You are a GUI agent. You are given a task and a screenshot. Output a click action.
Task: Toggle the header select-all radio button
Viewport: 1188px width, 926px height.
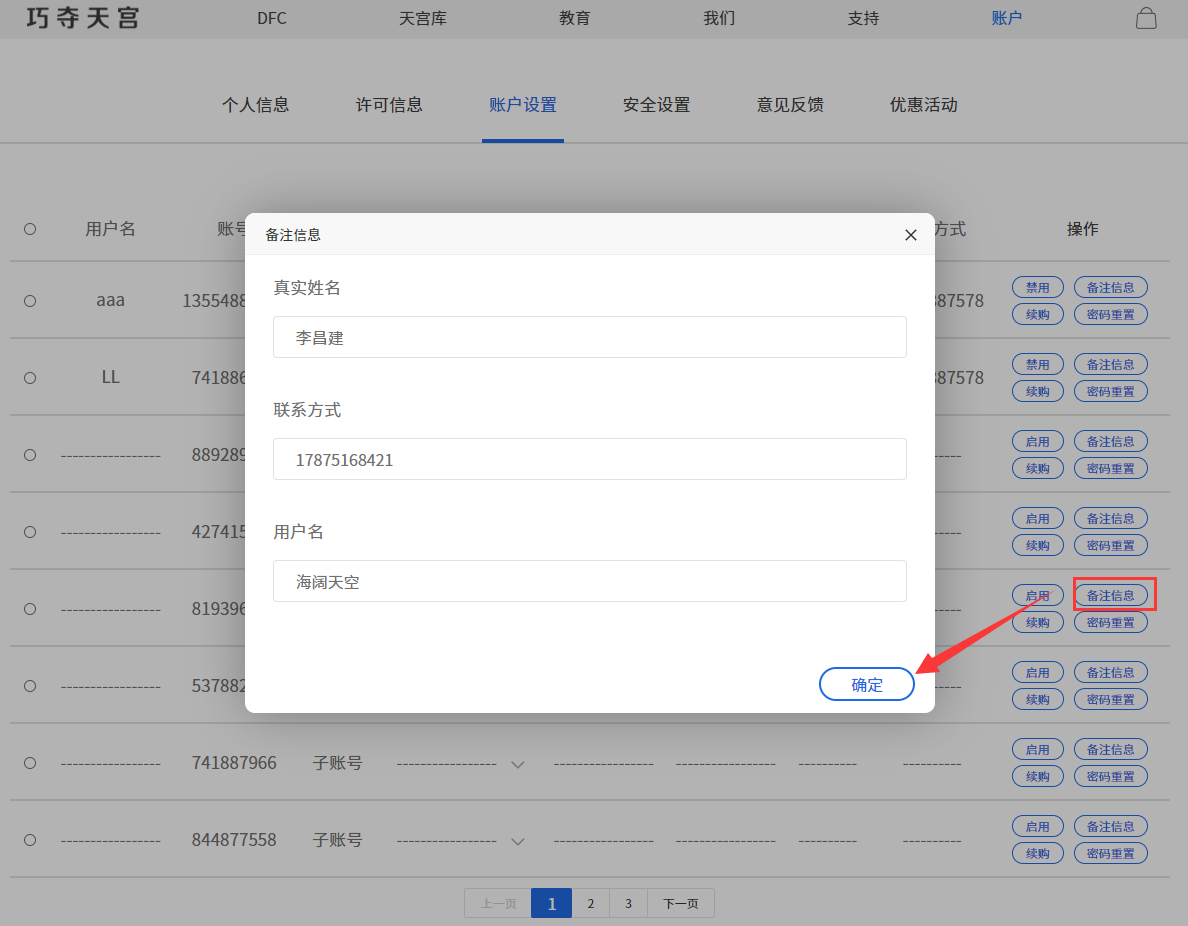tap(30, 229)
